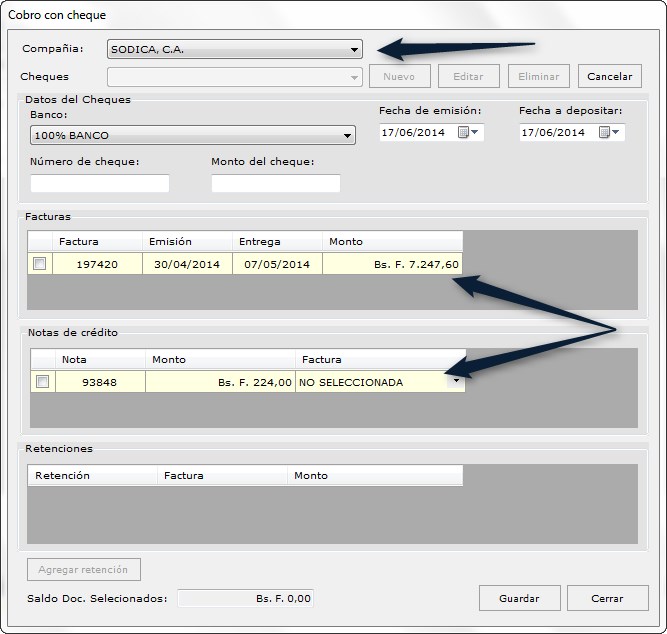Click the Fecha a depositar date value
The height and width of the screenshot is (634, 667).
(553, 132)
